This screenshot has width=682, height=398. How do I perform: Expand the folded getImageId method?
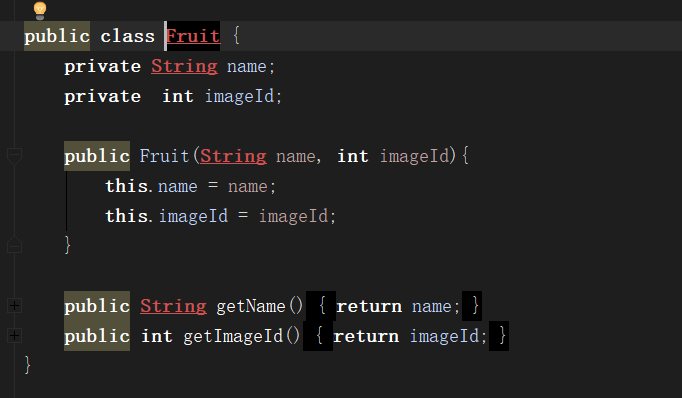14,336
